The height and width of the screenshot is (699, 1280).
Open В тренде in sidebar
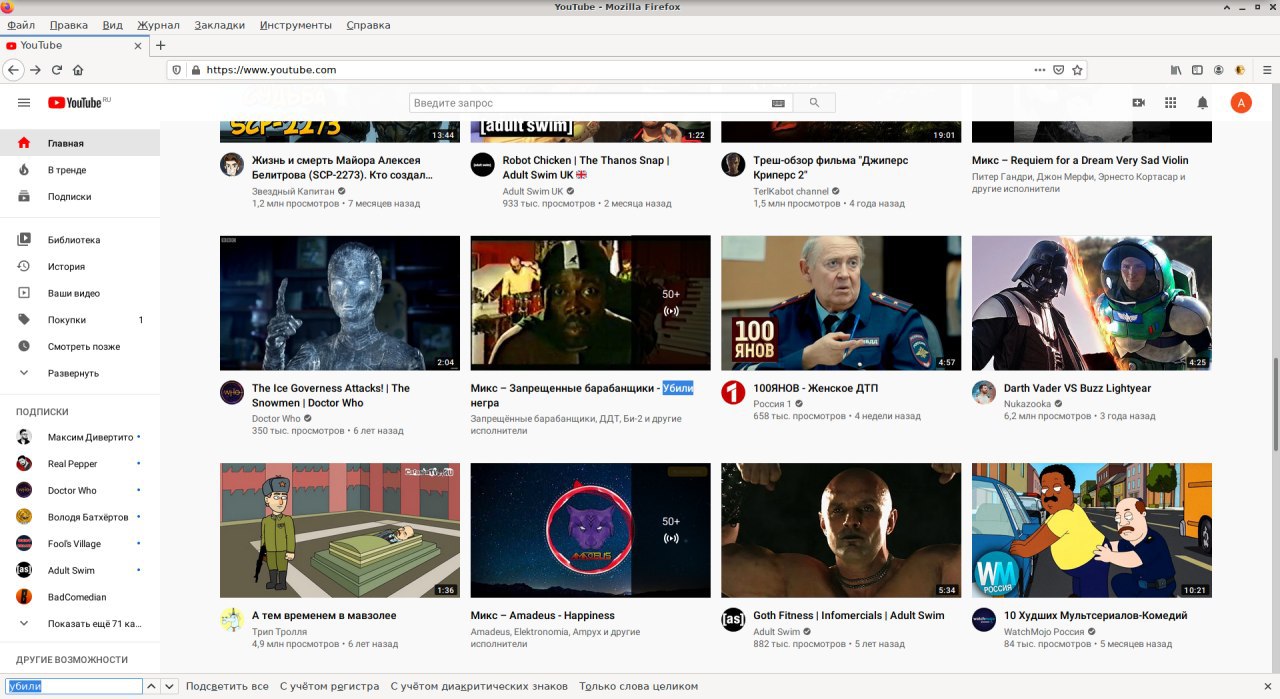80,170
